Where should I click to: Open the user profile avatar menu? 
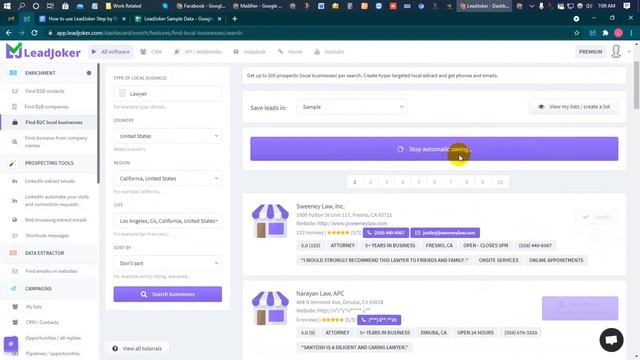(x=616, y=51)
